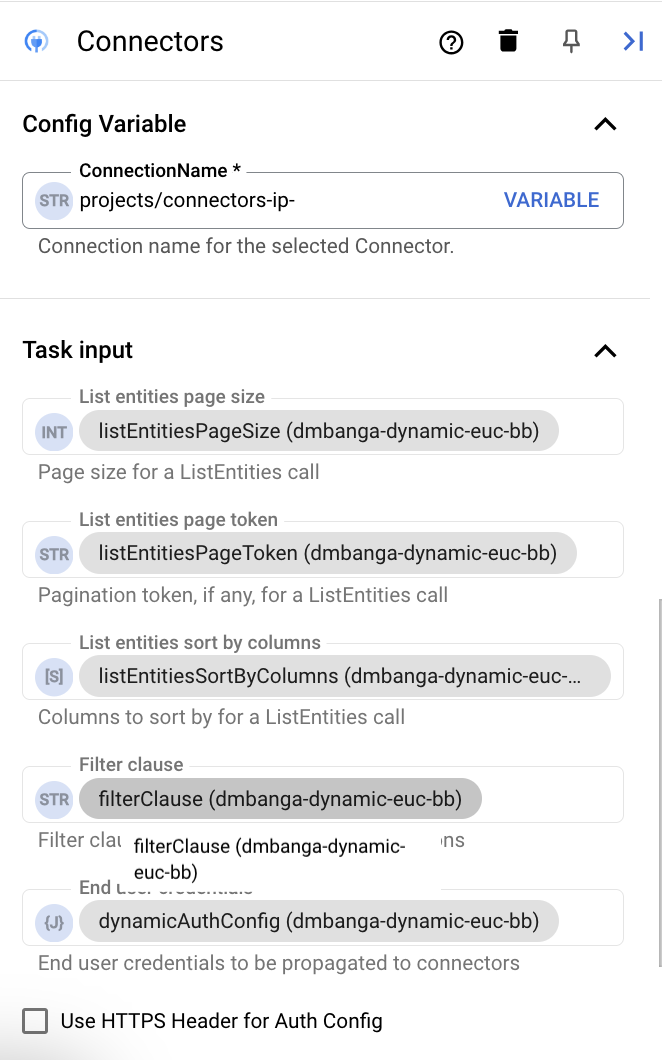Pin the Connectors panel
The width and height of the screenshot is (662, 1060).
[x=571, y=42]
